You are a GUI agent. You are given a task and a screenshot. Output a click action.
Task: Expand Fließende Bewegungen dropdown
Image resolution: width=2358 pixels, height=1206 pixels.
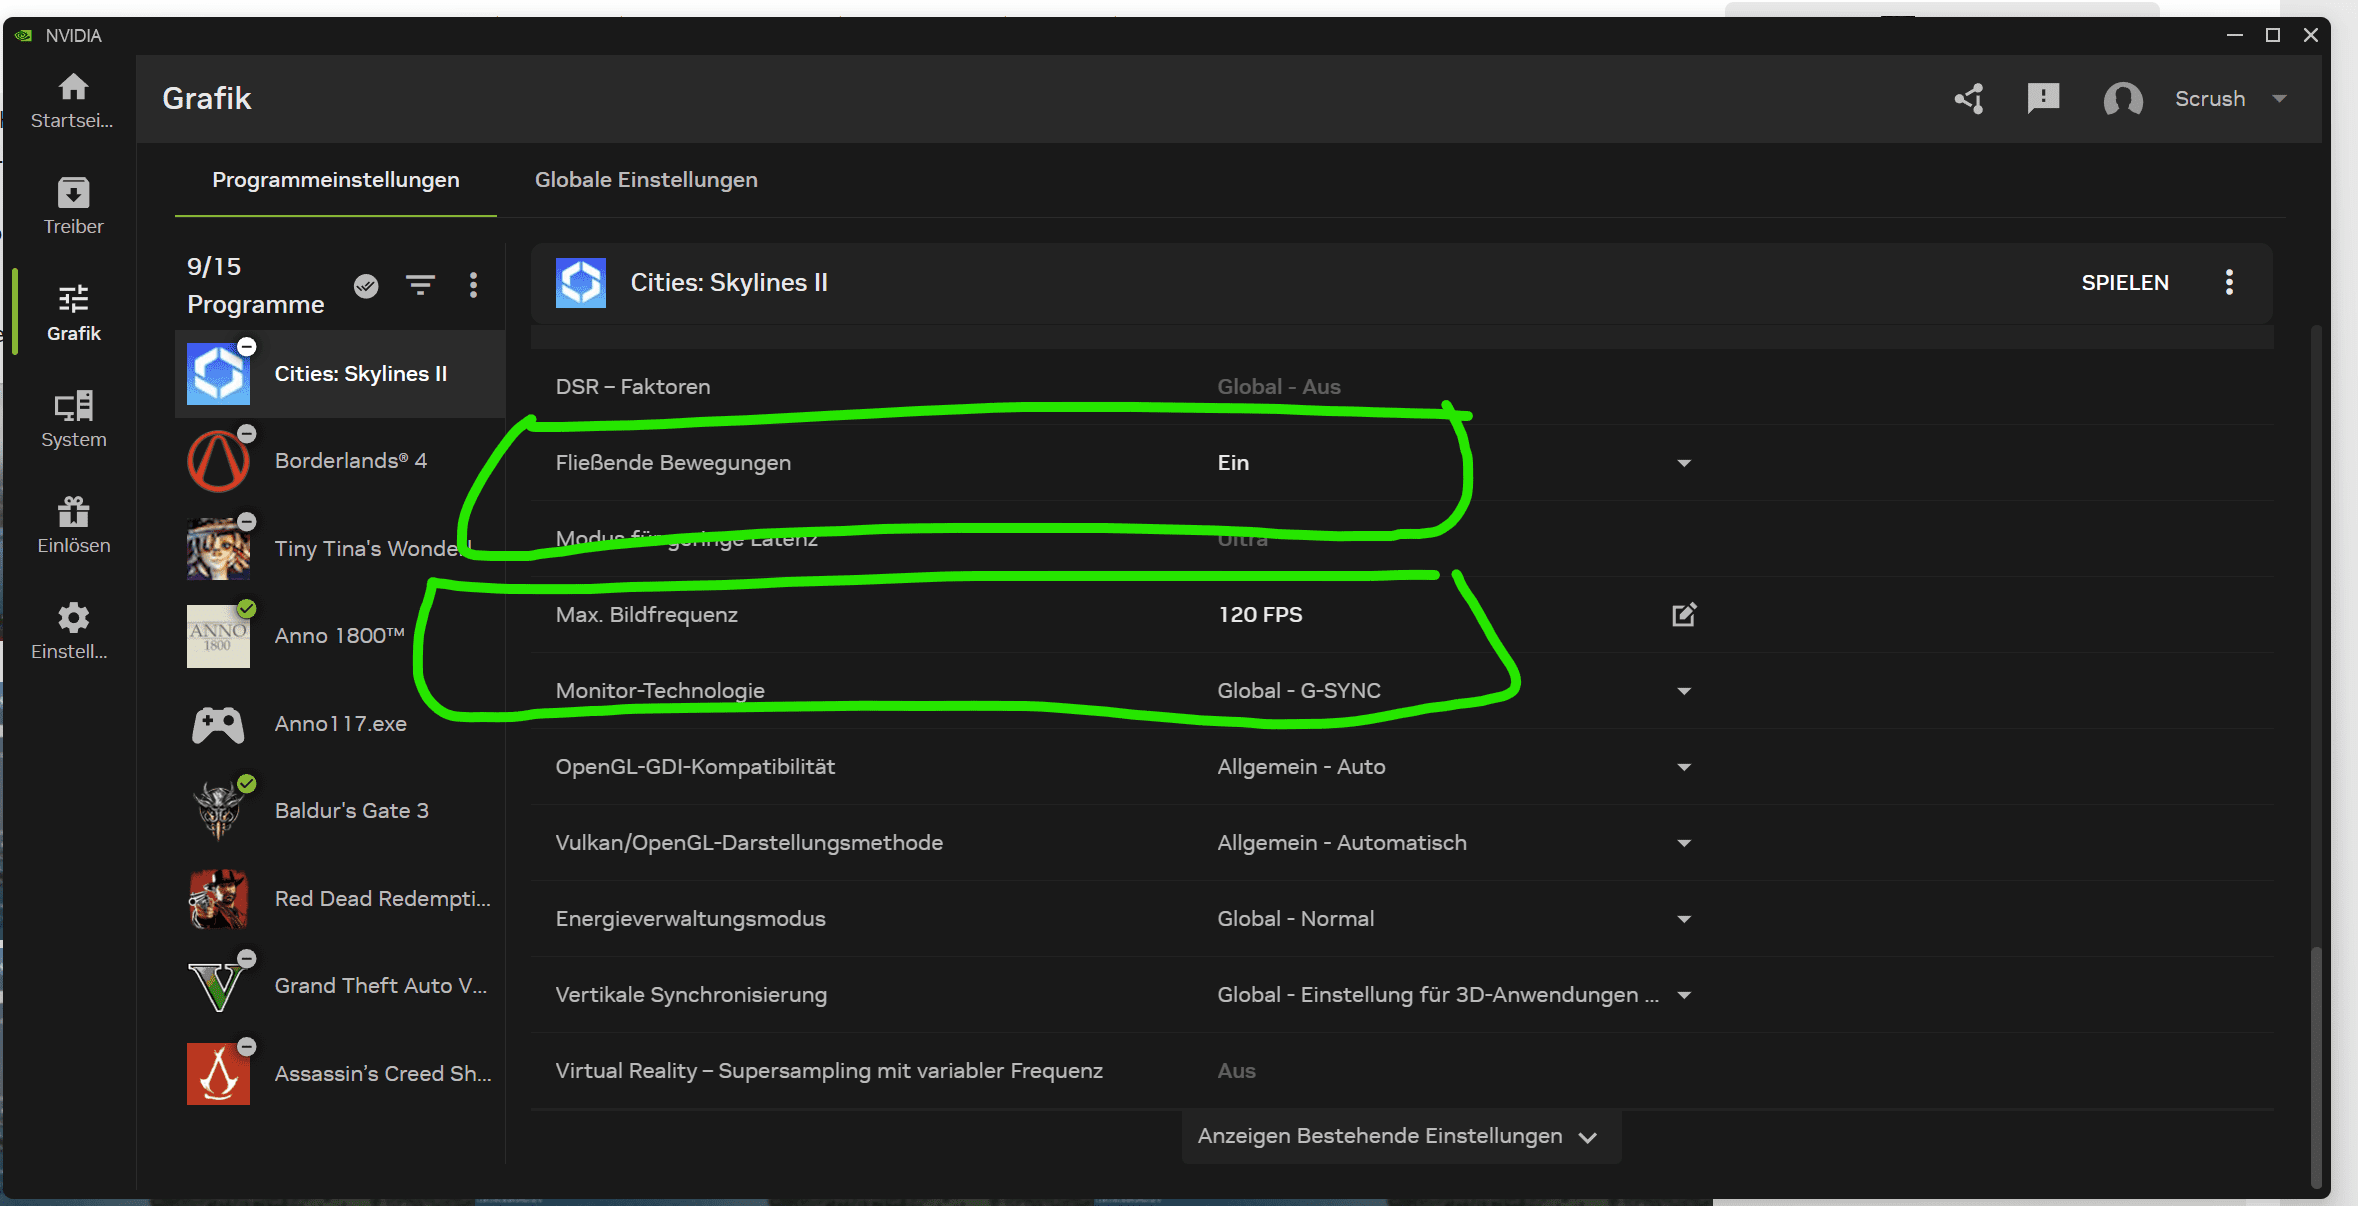click(1684, 463)
